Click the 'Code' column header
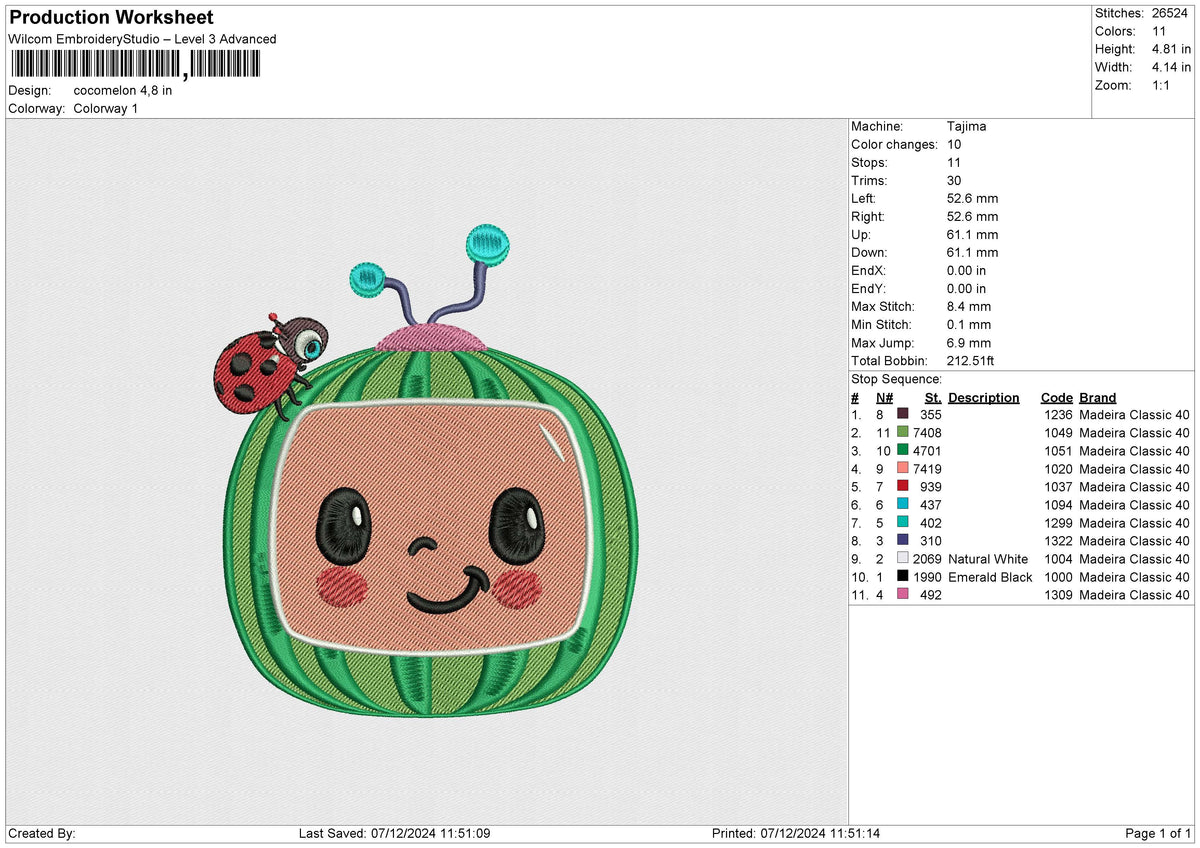The image size is (1200, 848). coord(1057,397)
